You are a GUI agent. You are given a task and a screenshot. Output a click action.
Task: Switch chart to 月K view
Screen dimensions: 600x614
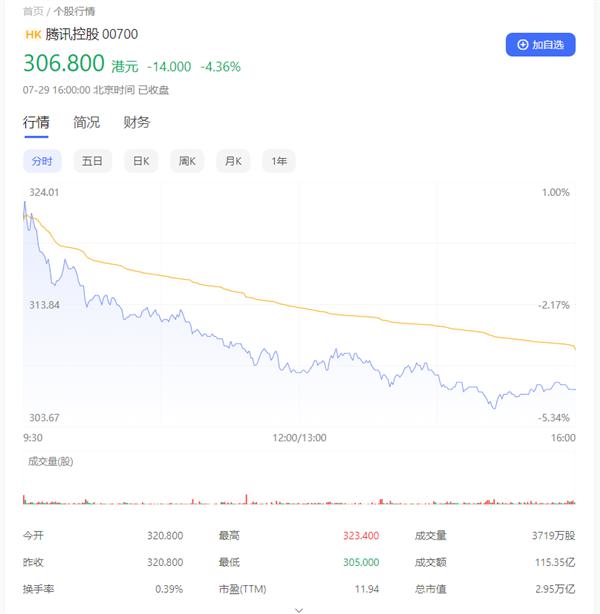pyautogui.click(x=233, y=161)
